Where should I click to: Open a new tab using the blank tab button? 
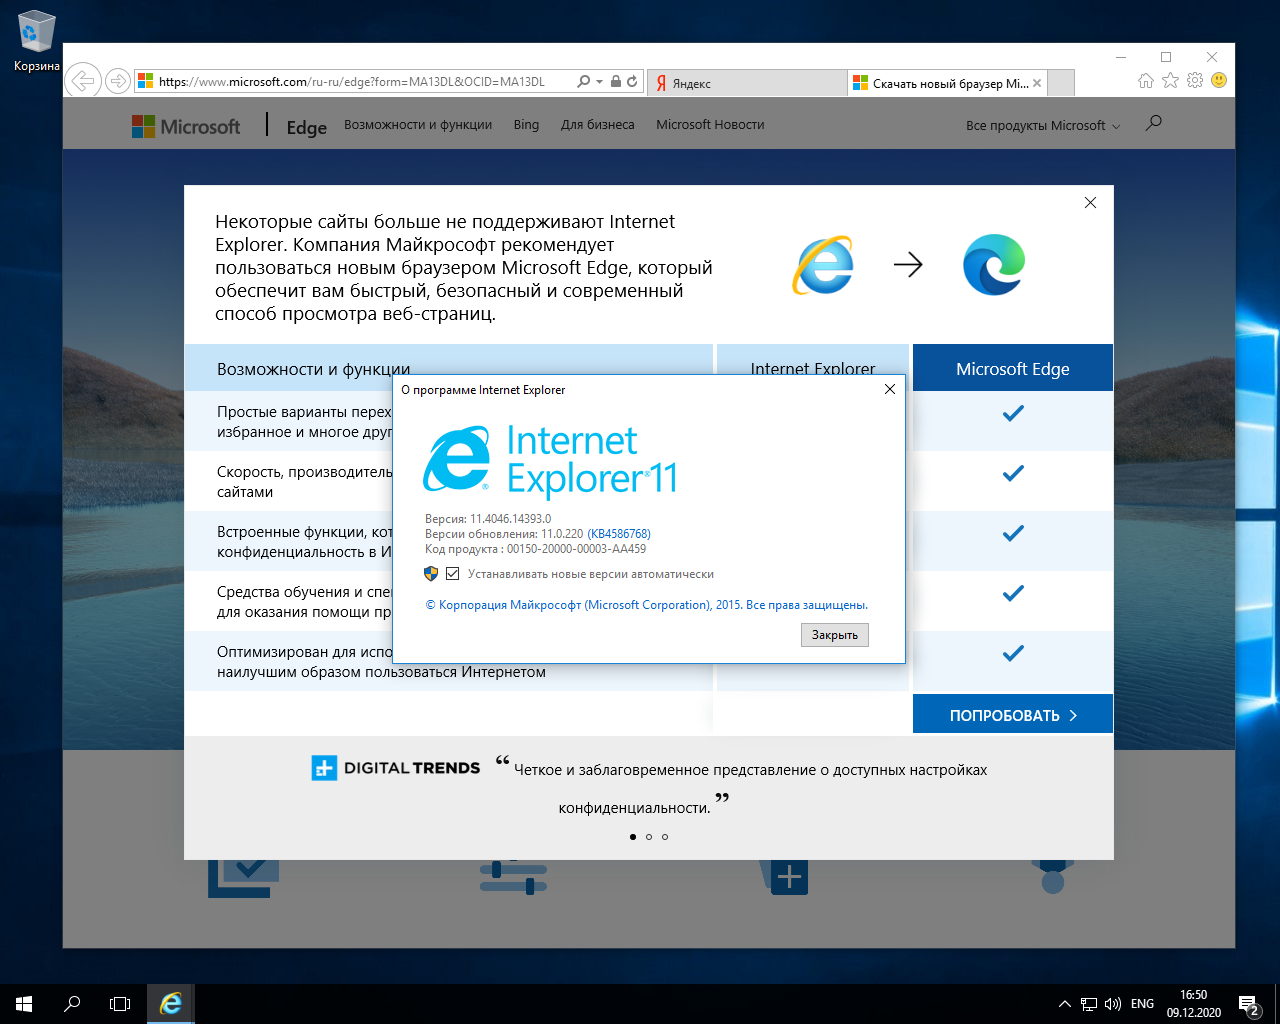1061,83
